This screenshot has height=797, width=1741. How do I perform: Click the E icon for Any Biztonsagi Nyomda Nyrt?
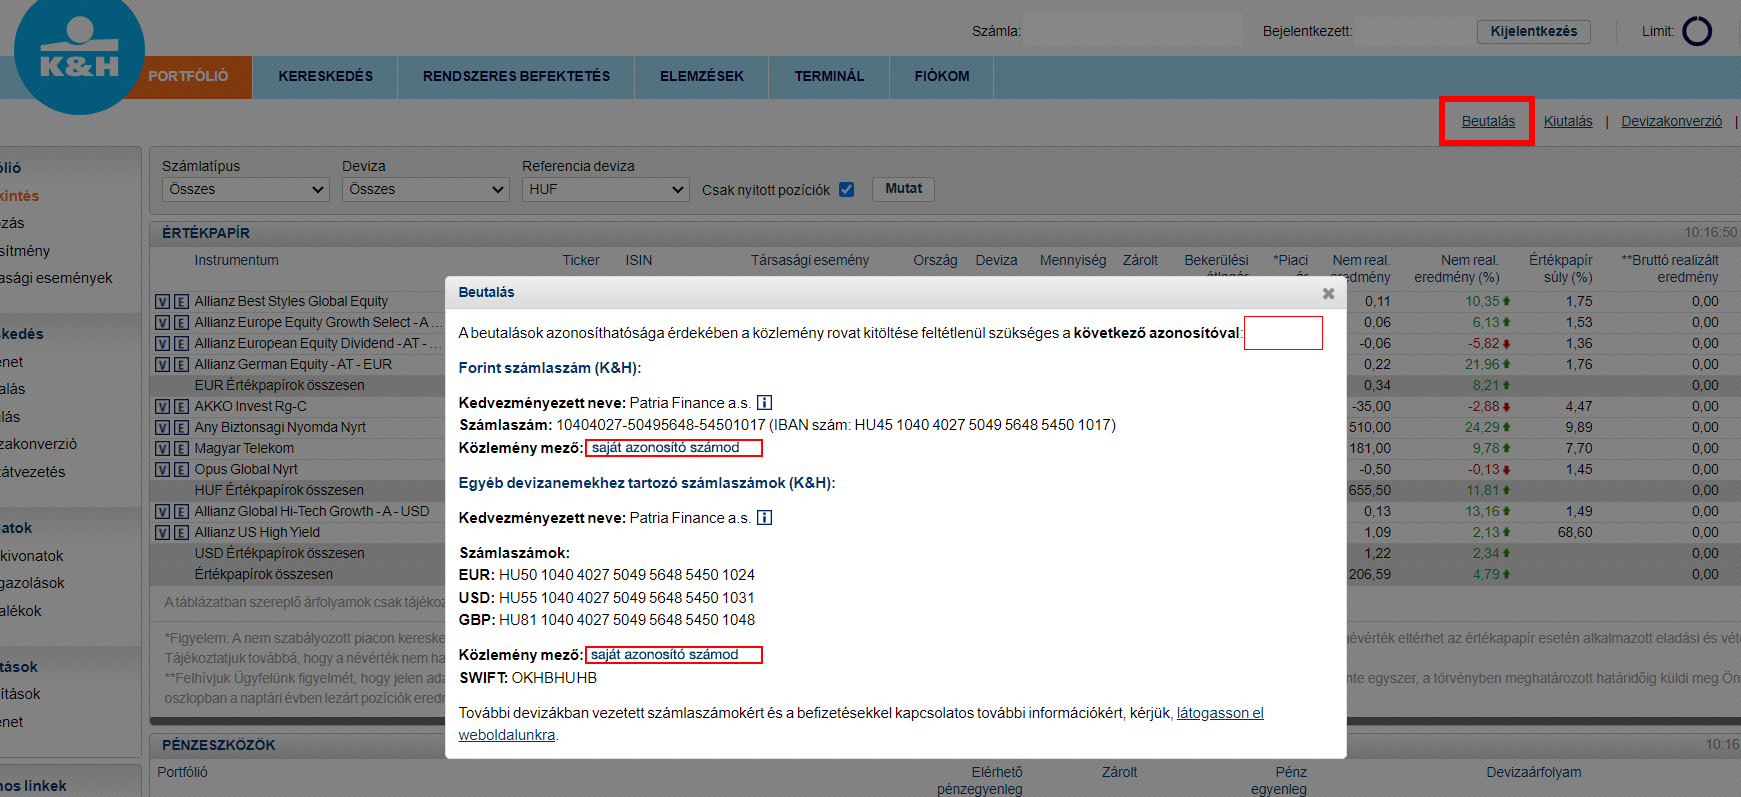181,427
